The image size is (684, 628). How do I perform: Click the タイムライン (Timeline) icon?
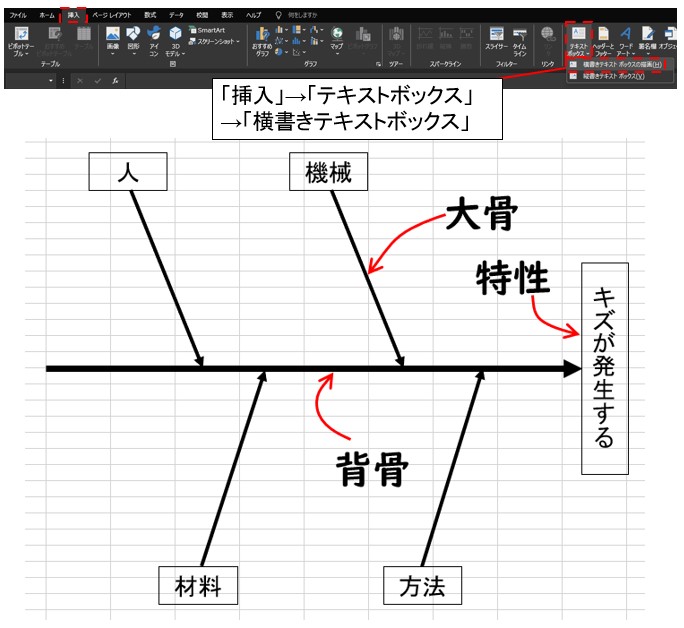[519, 40]
